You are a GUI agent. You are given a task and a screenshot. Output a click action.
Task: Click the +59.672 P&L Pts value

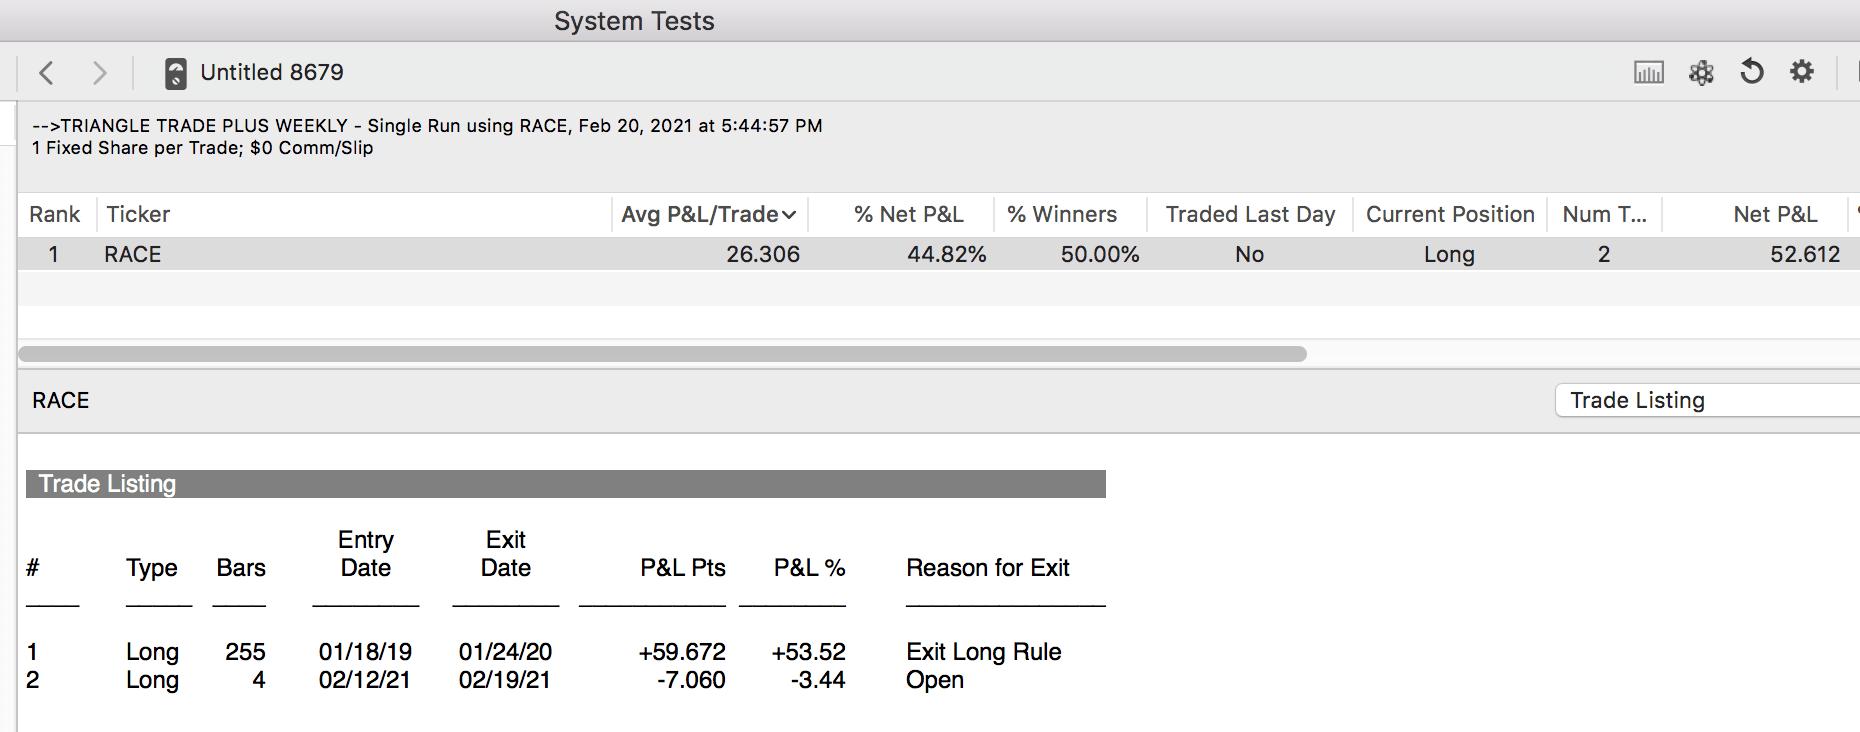pos(682,652)
